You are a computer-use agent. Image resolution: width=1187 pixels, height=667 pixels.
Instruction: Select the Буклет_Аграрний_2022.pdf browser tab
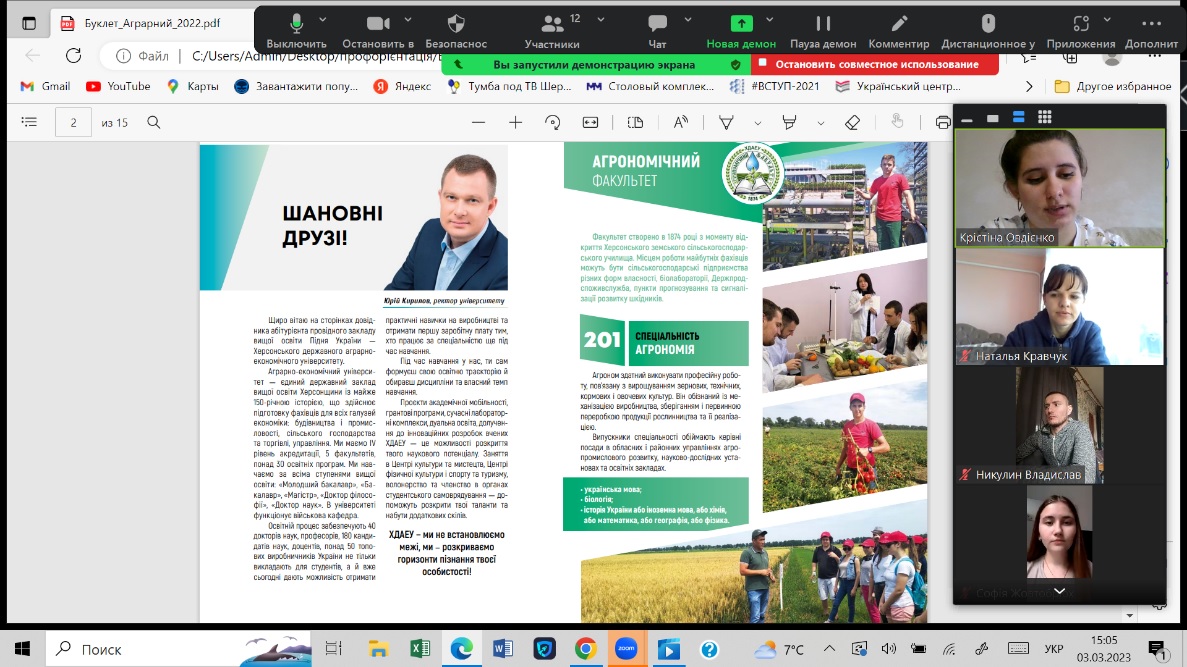pyautogui.click(x=151, y=23)
